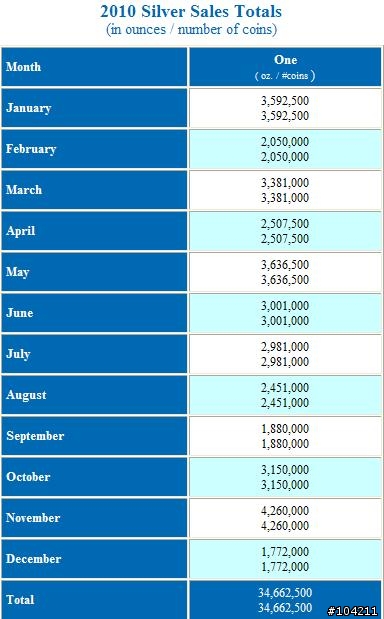The height and width of the screenshot is (619, 384).
Task: Click the ounces / number of coins subtitle
Action: (191, 30)
